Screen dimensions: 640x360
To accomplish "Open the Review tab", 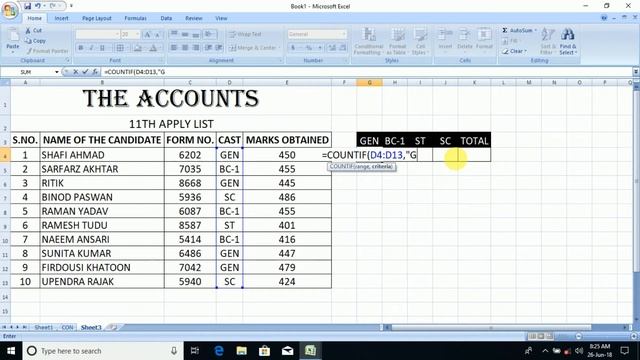I will tap(193, 18).
